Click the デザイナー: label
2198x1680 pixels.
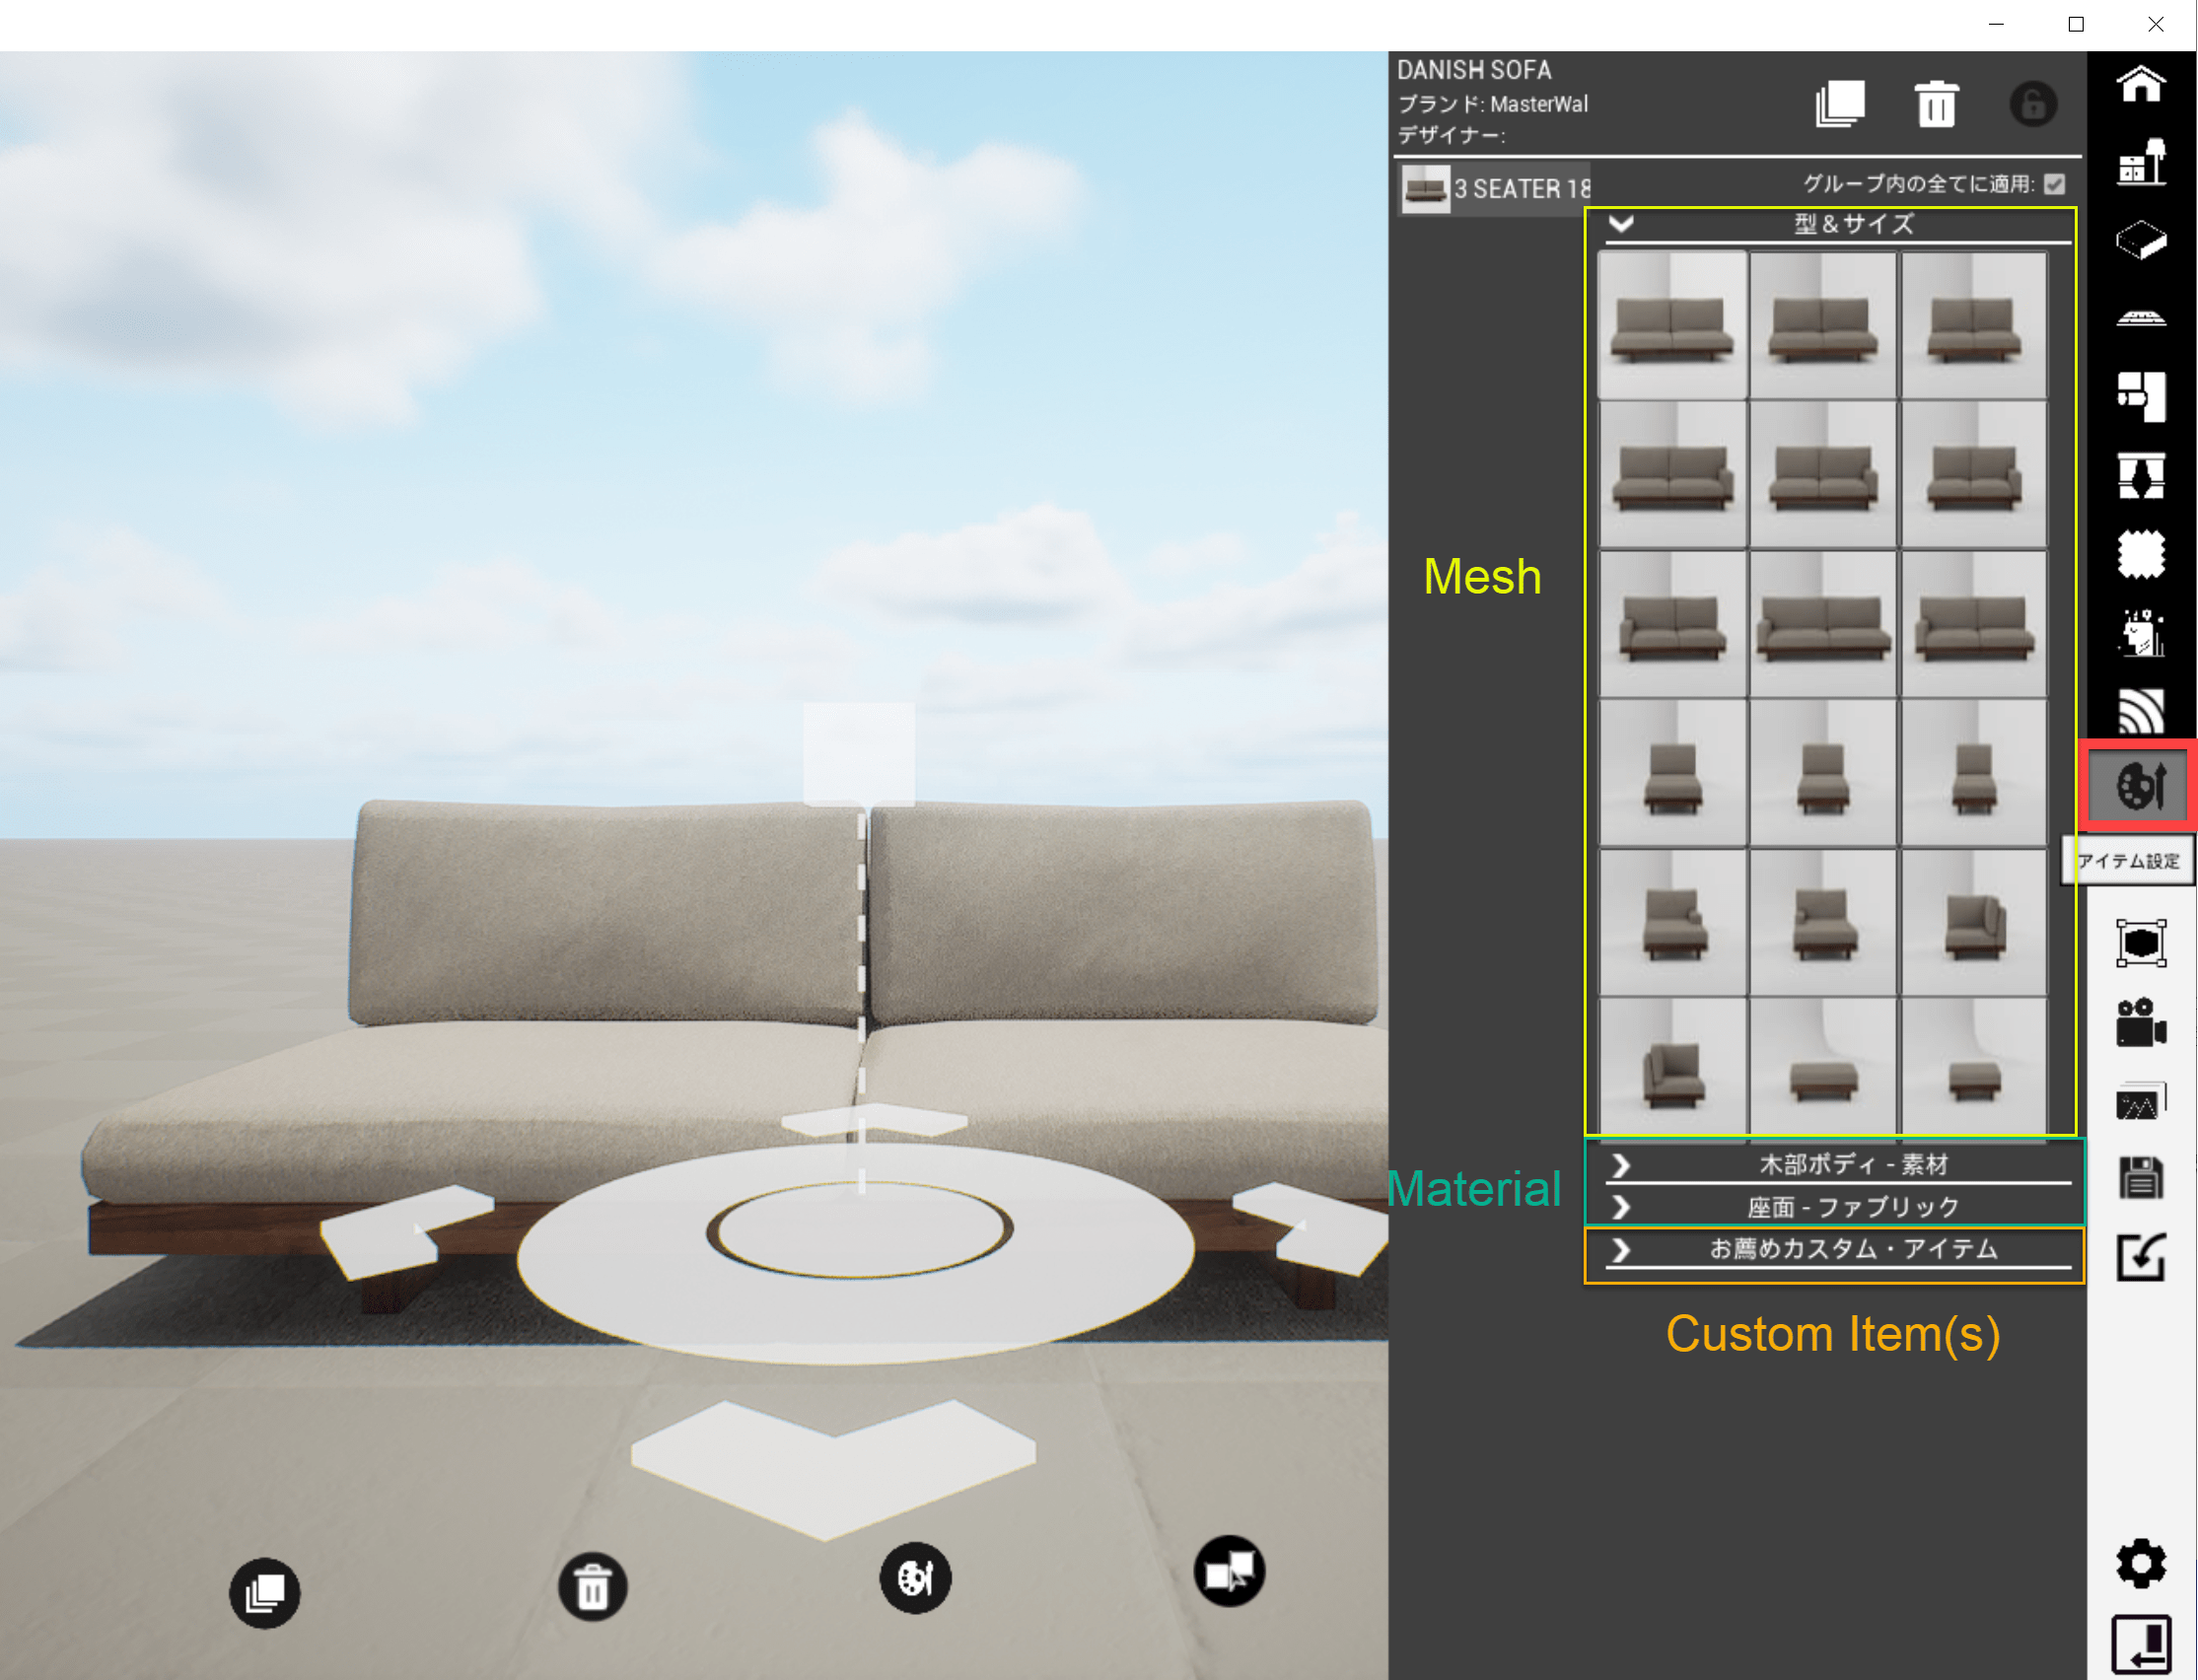(1451, 135)
